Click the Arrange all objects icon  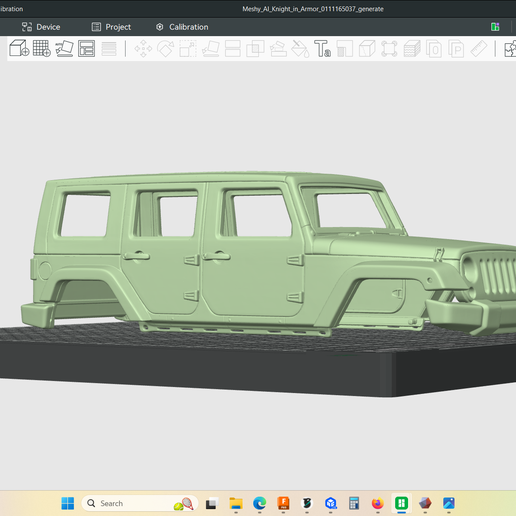[x=87, y=49]
